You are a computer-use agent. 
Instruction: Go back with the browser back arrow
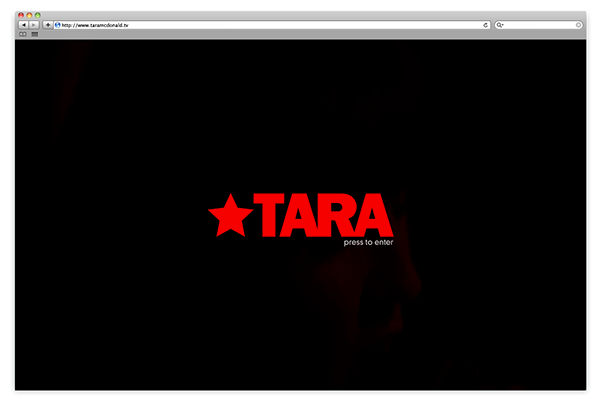[23, 25]
